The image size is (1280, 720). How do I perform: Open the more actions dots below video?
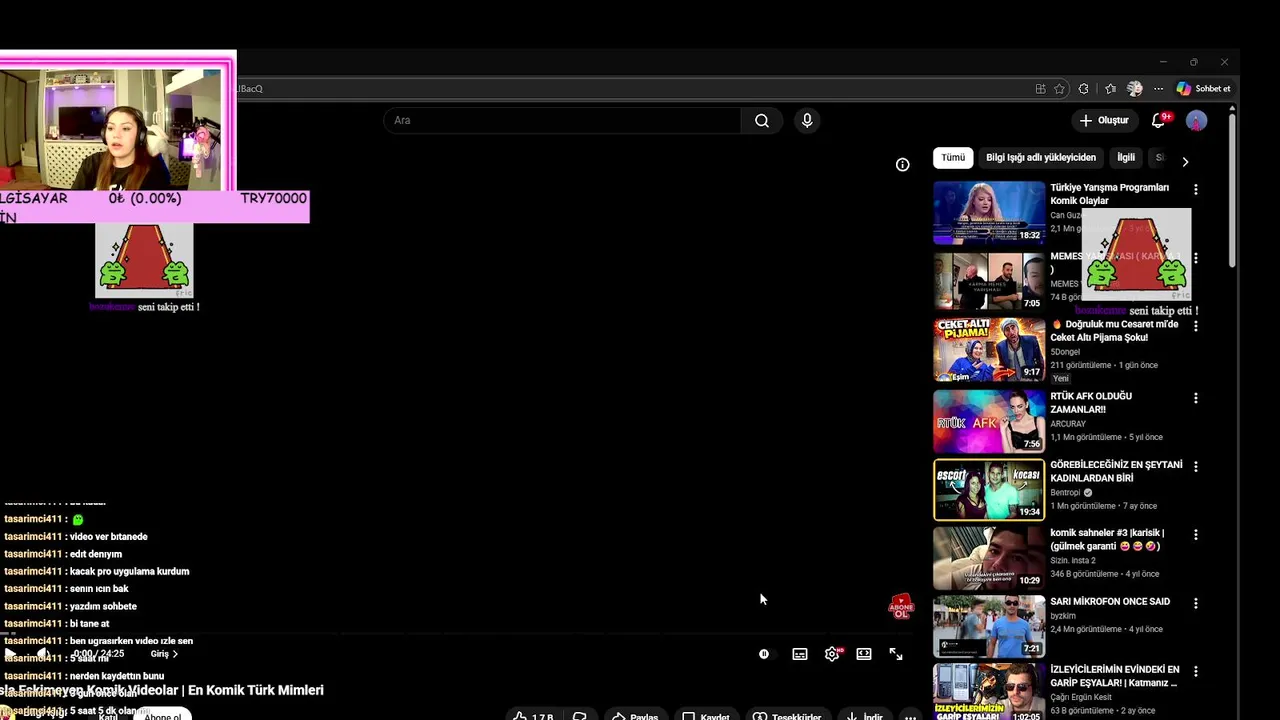(909, 716)
